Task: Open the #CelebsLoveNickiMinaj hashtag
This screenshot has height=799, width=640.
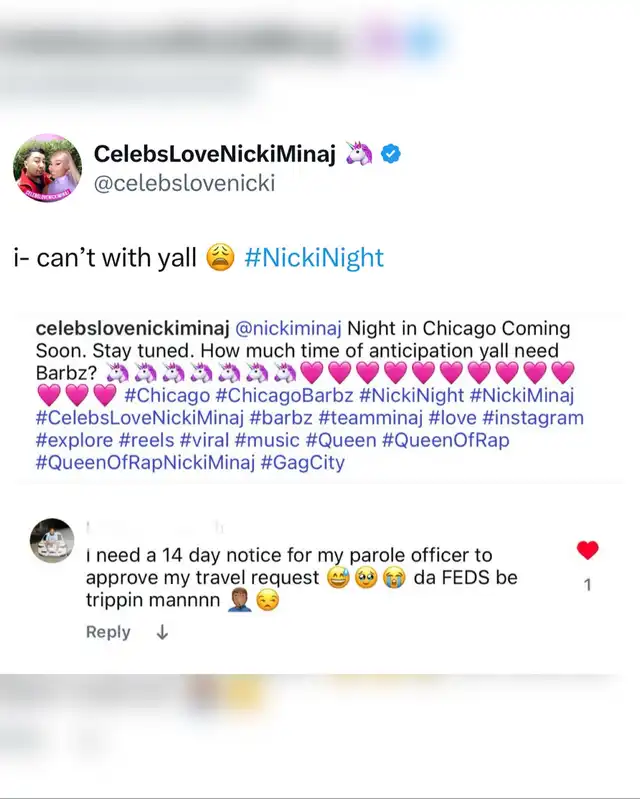Action: coord(140,418)
